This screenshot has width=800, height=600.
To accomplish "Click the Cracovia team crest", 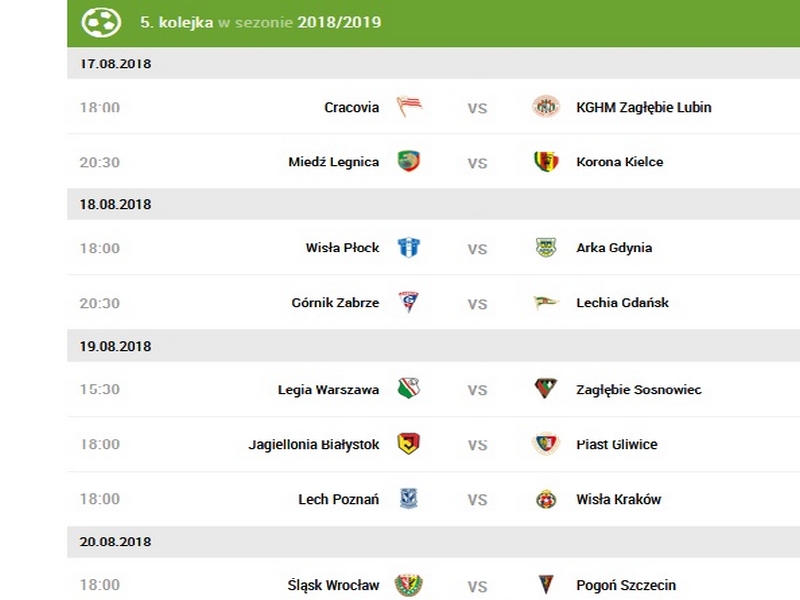I will click(x=409, y=107).
